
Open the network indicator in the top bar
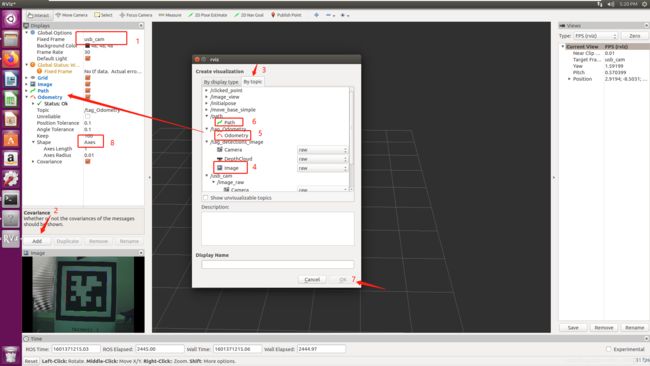[600, 4]
